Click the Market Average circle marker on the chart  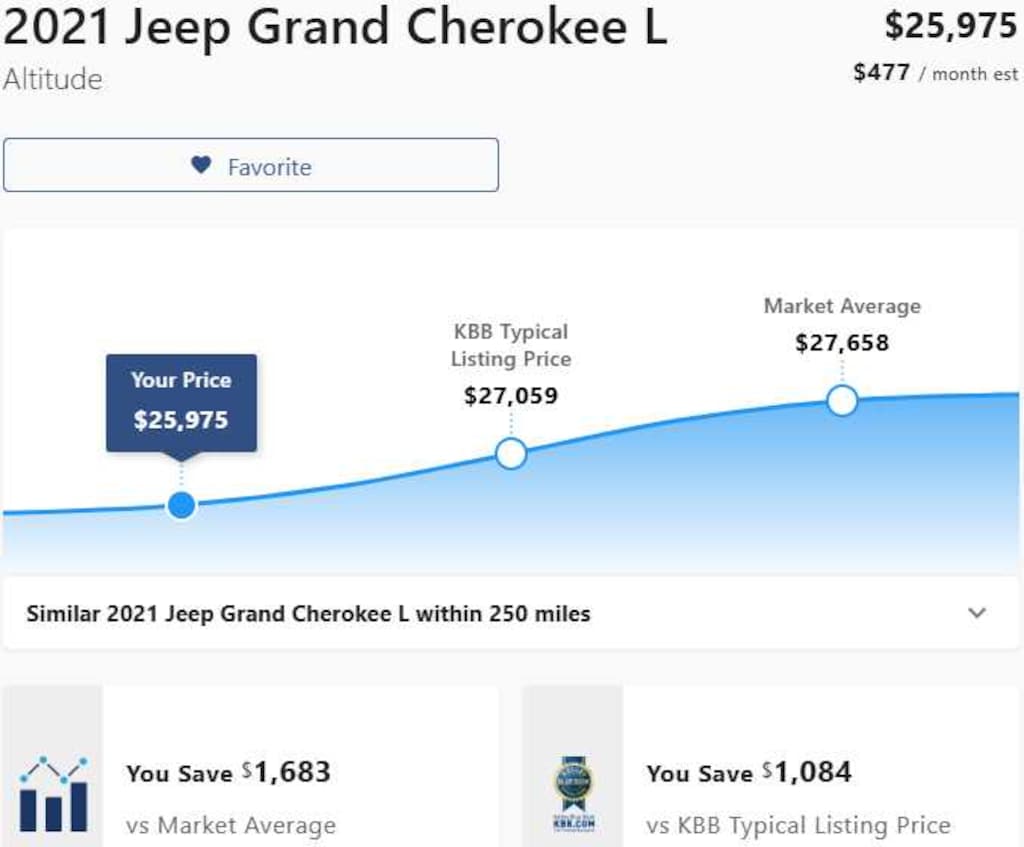[843, 400]
